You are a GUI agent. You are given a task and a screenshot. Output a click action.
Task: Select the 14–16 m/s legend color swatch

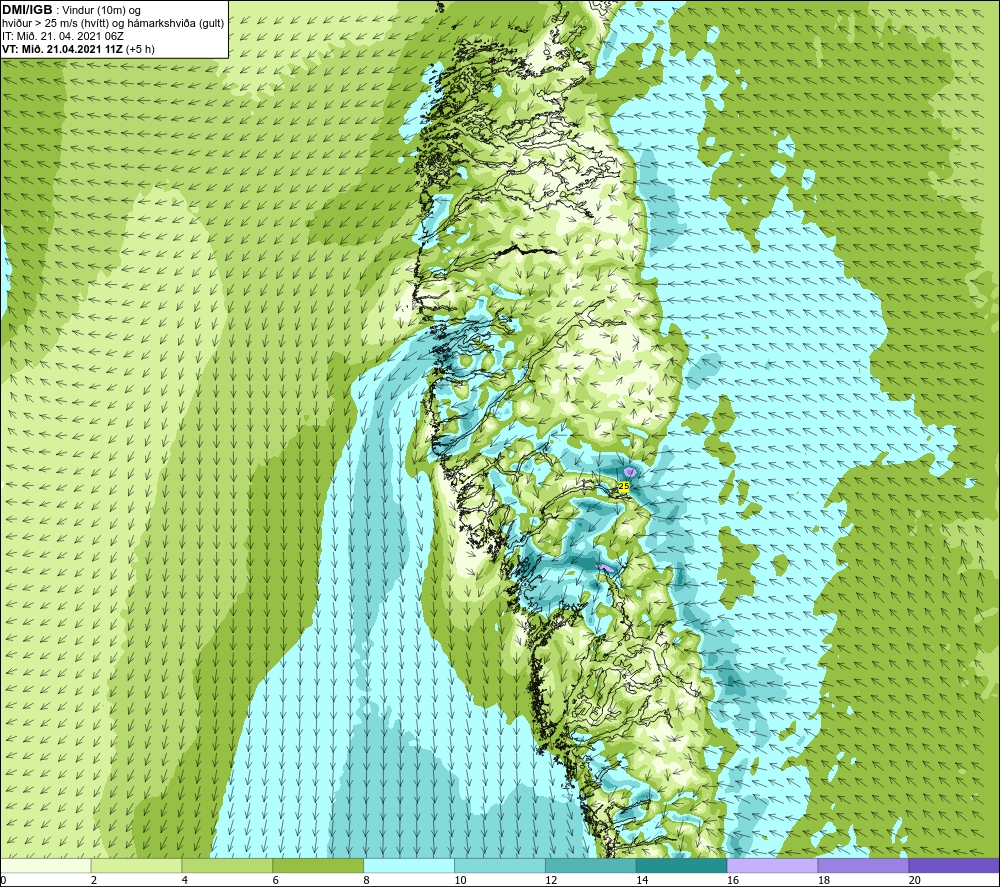pos(682,866)
